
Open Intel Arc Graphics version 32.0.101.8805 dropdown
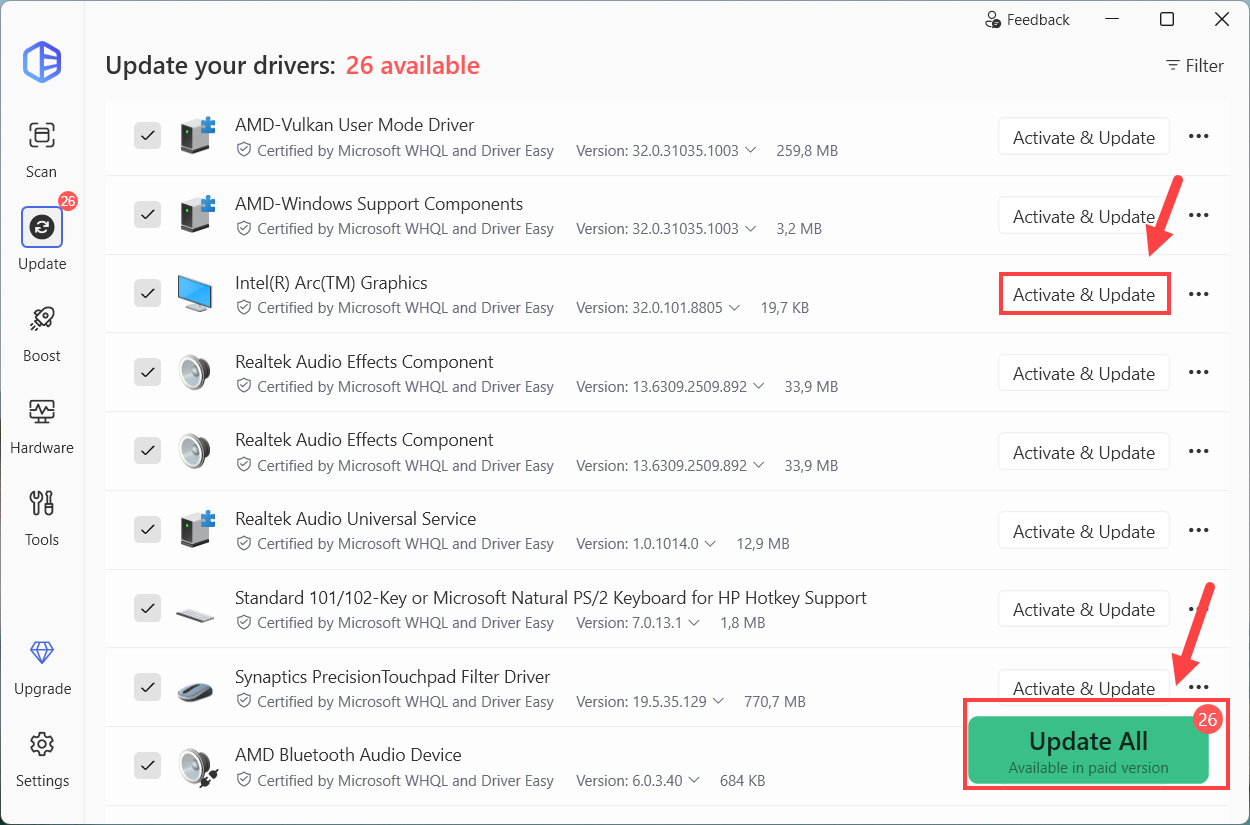click(x=735, y=308)
